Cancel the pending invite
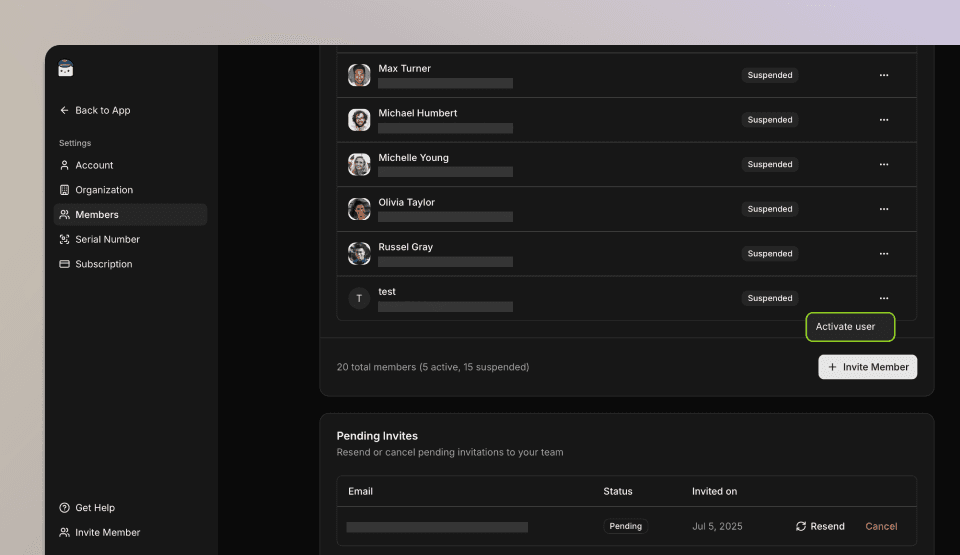This screenshot has height=555, width=960. point(881,526)
